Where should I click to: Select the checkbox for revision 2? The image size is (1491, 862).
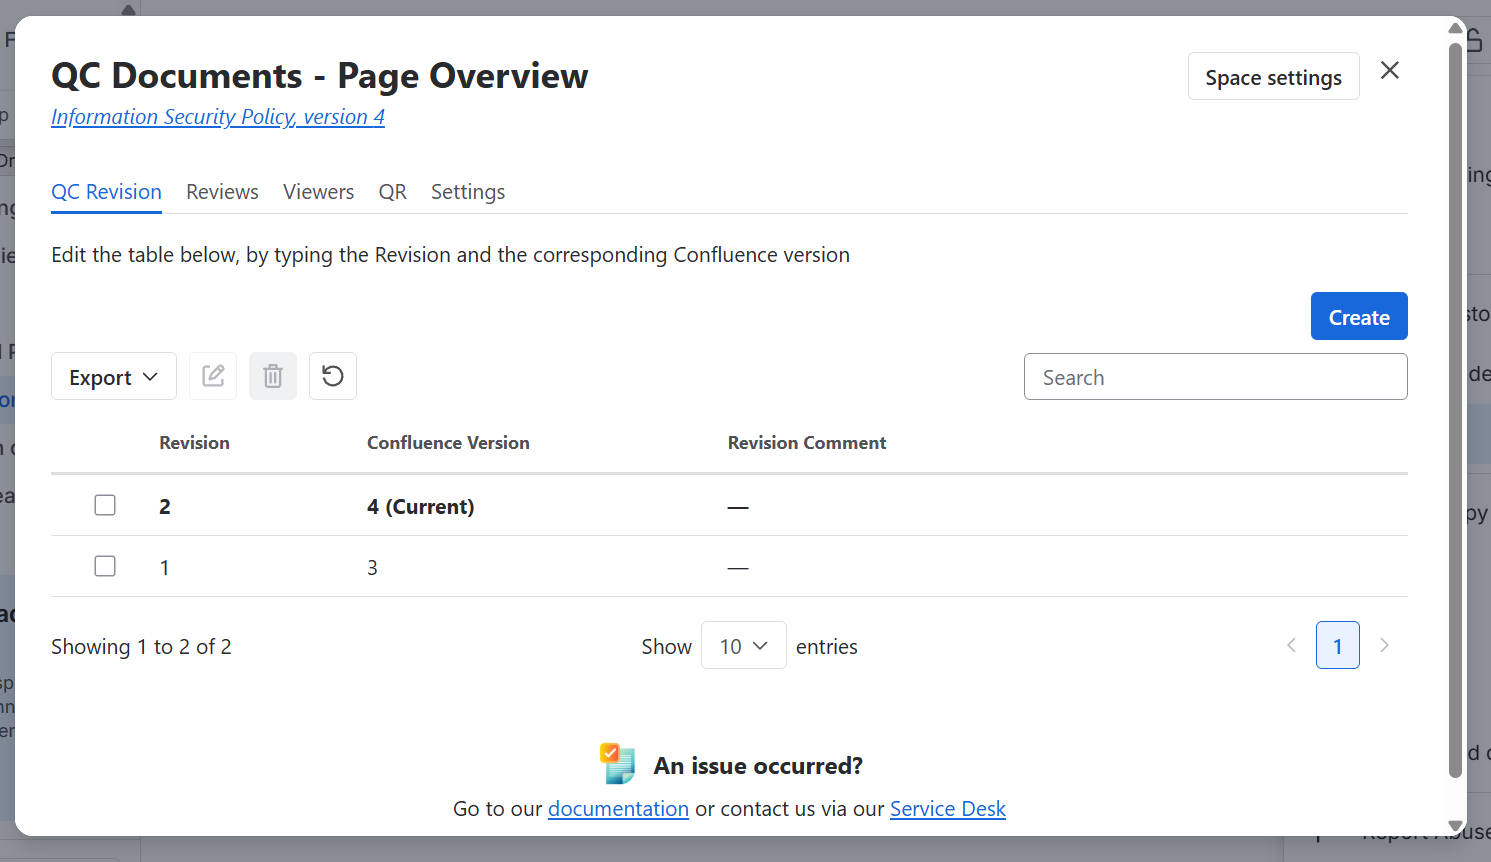point(105,505)
